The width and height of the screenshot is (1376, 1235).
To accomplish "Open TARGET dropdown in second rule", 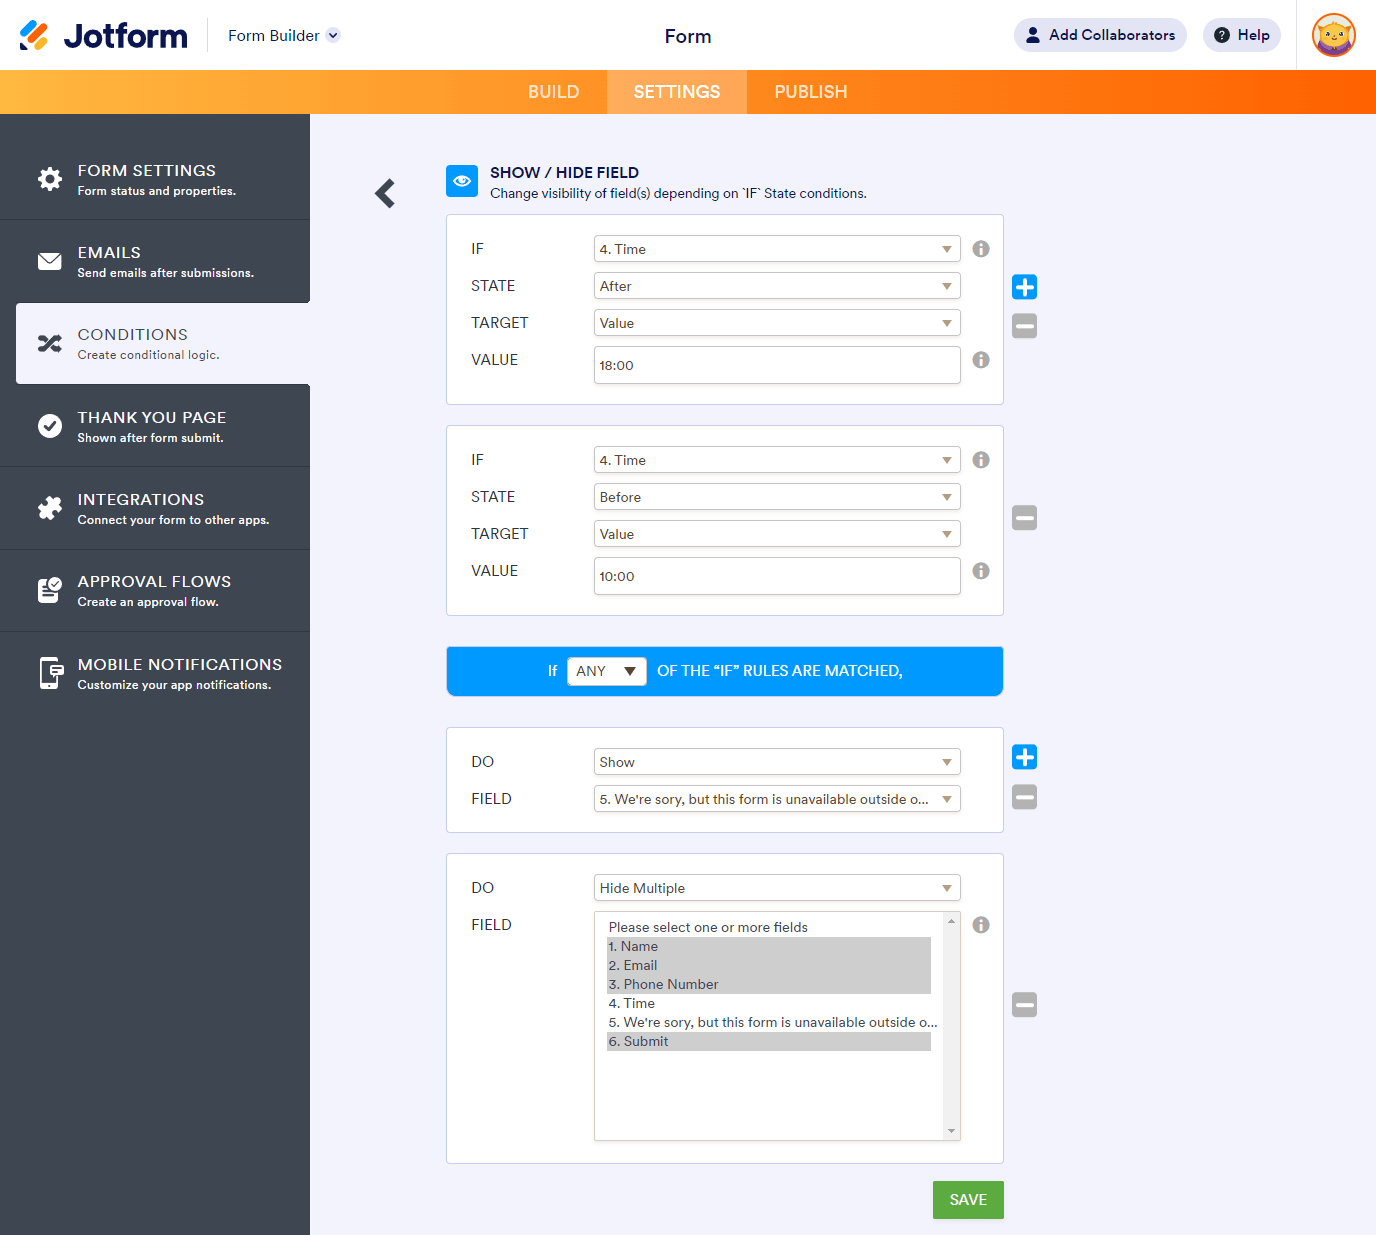I will point(777,534).
